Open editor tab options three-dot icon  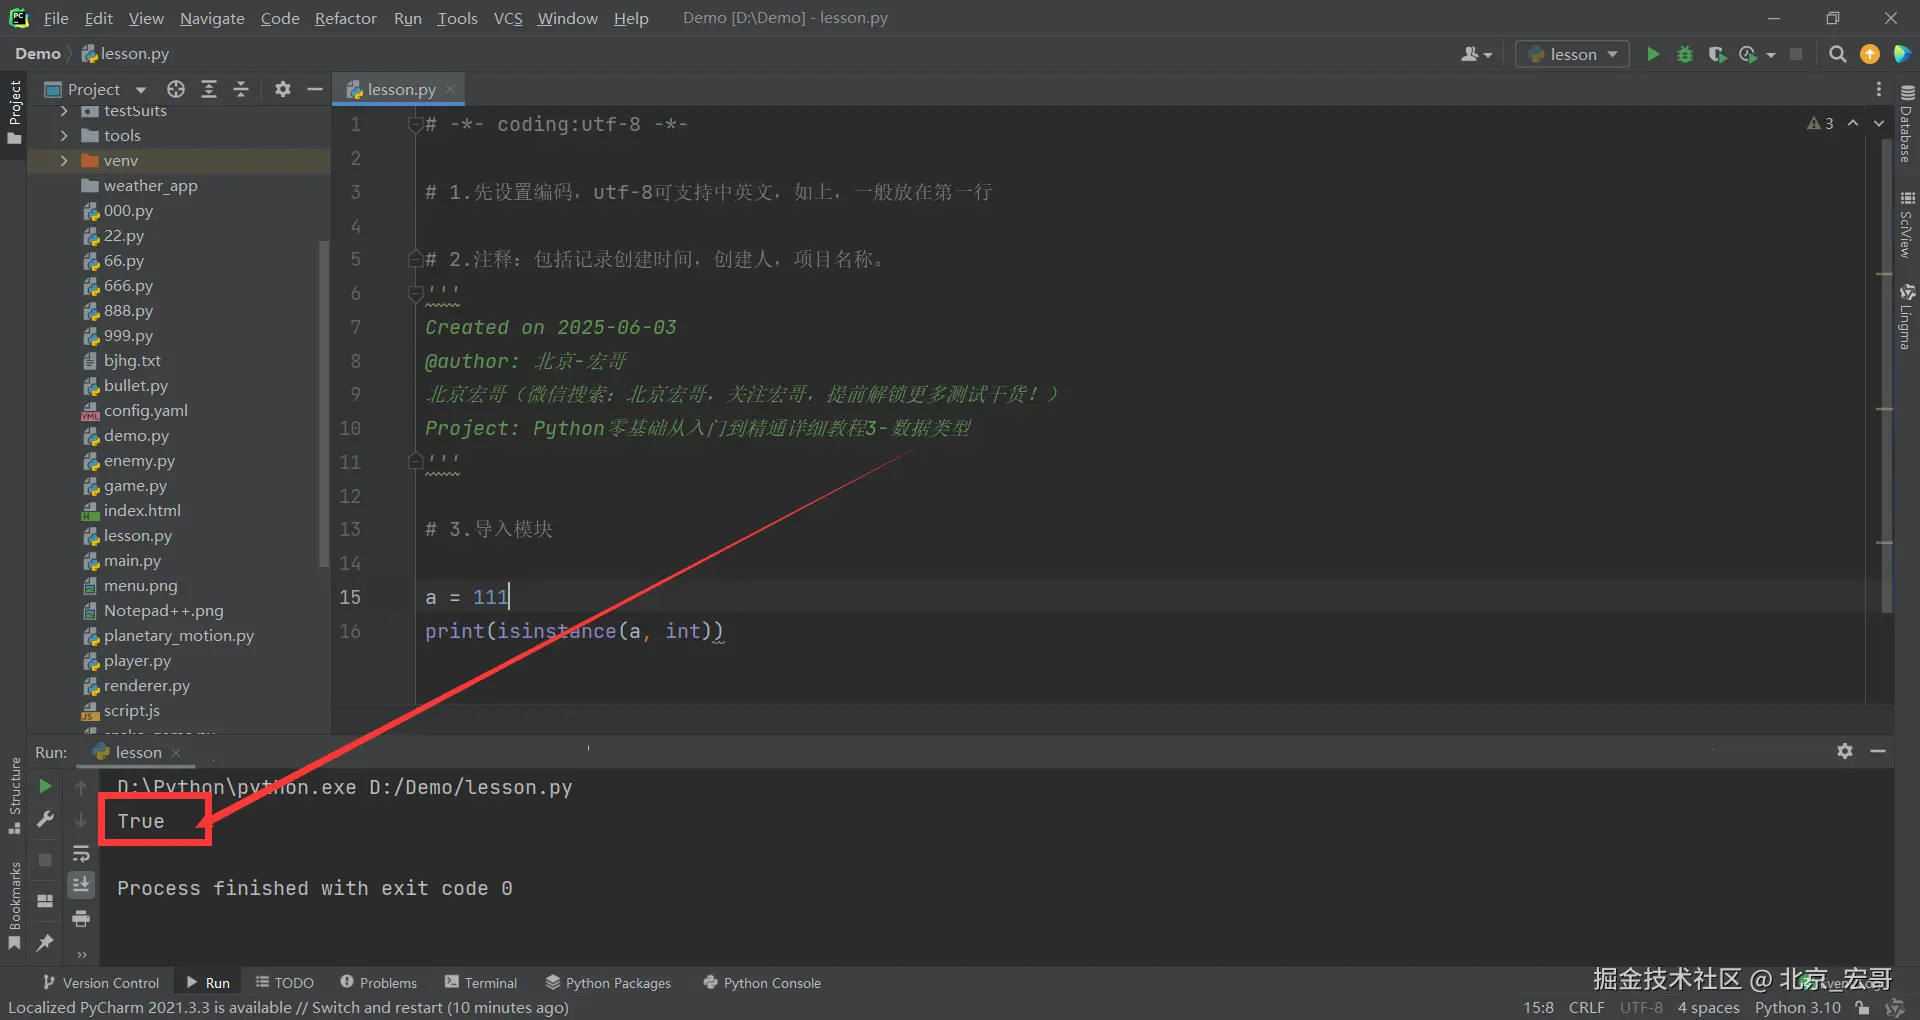pos(1879,89)
